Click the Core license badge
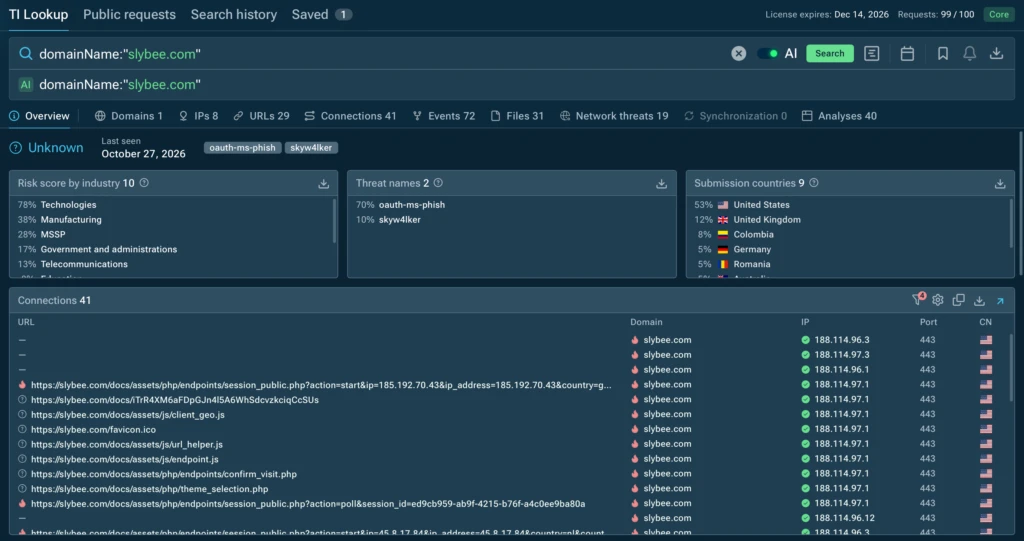 (999, 14)
